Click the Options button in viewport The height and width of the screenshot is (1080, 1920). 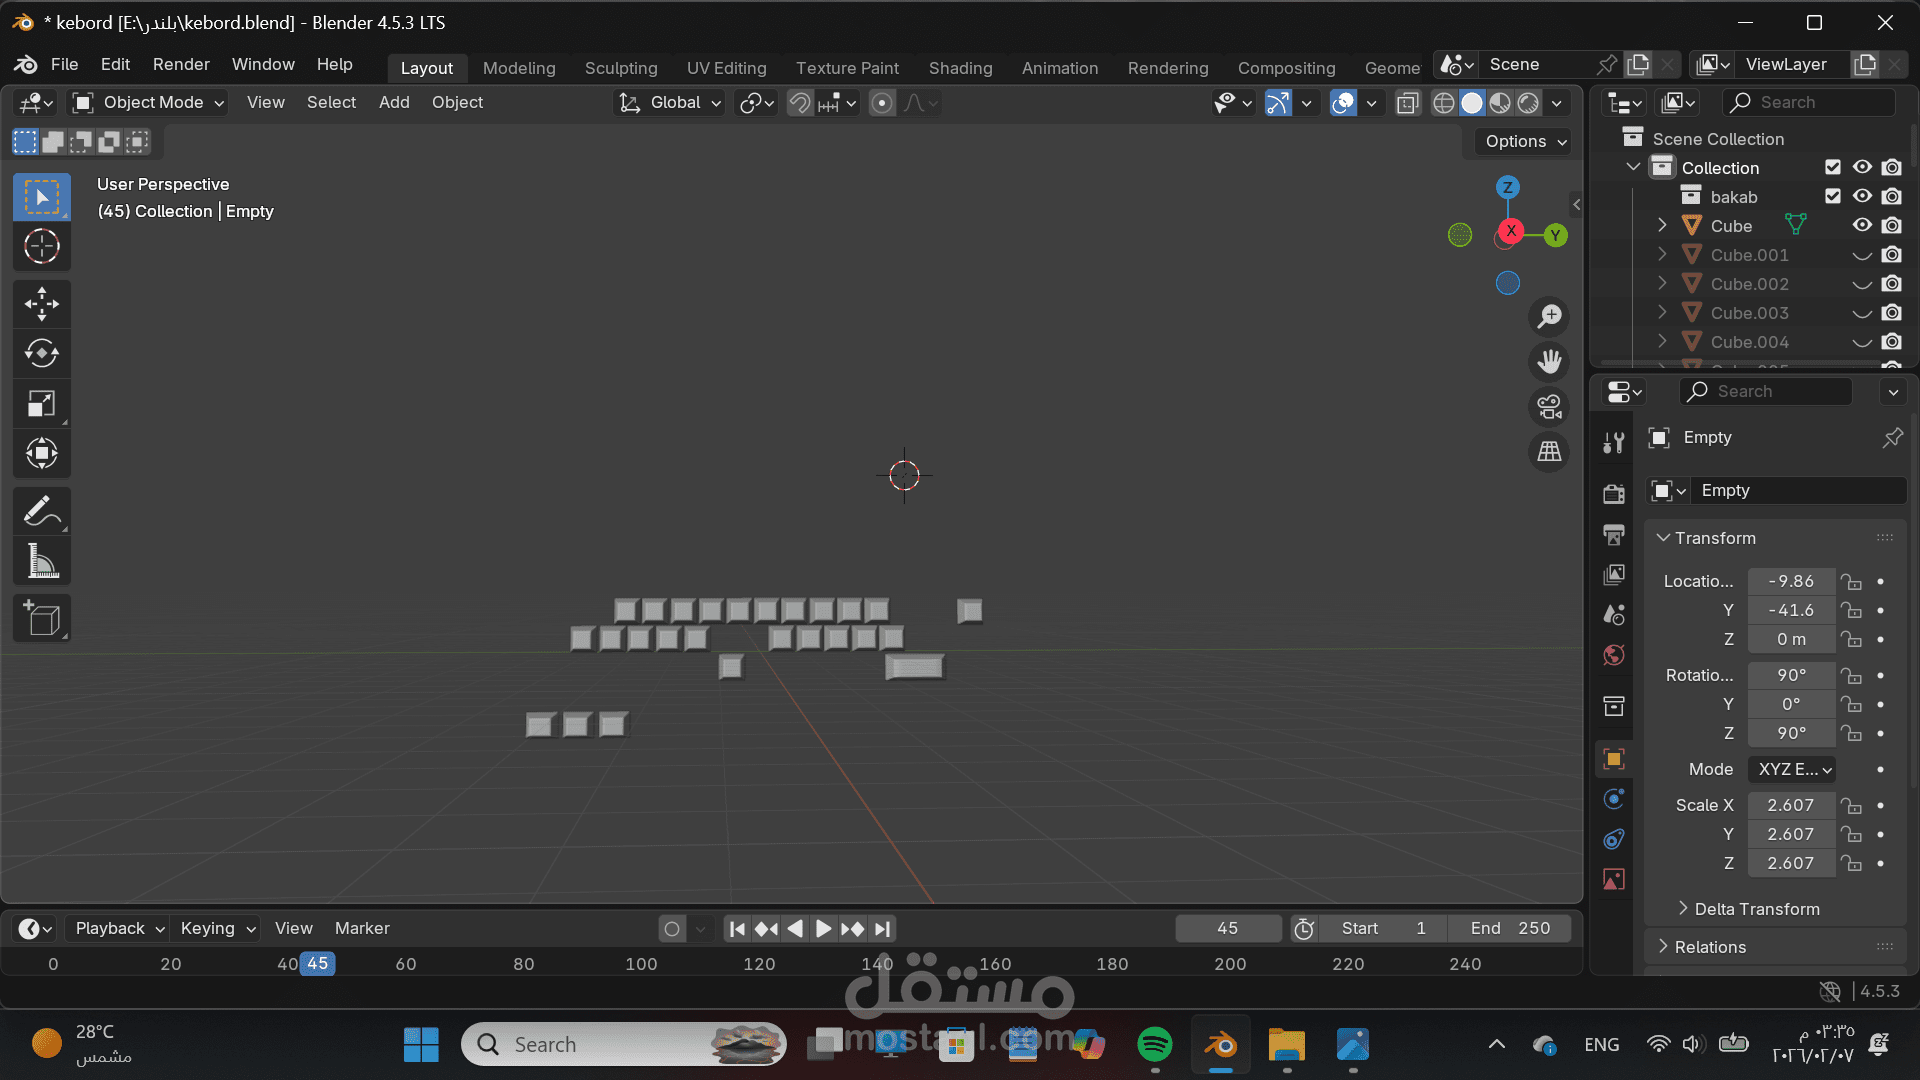pyautogui.click(x=1524, y=141)
